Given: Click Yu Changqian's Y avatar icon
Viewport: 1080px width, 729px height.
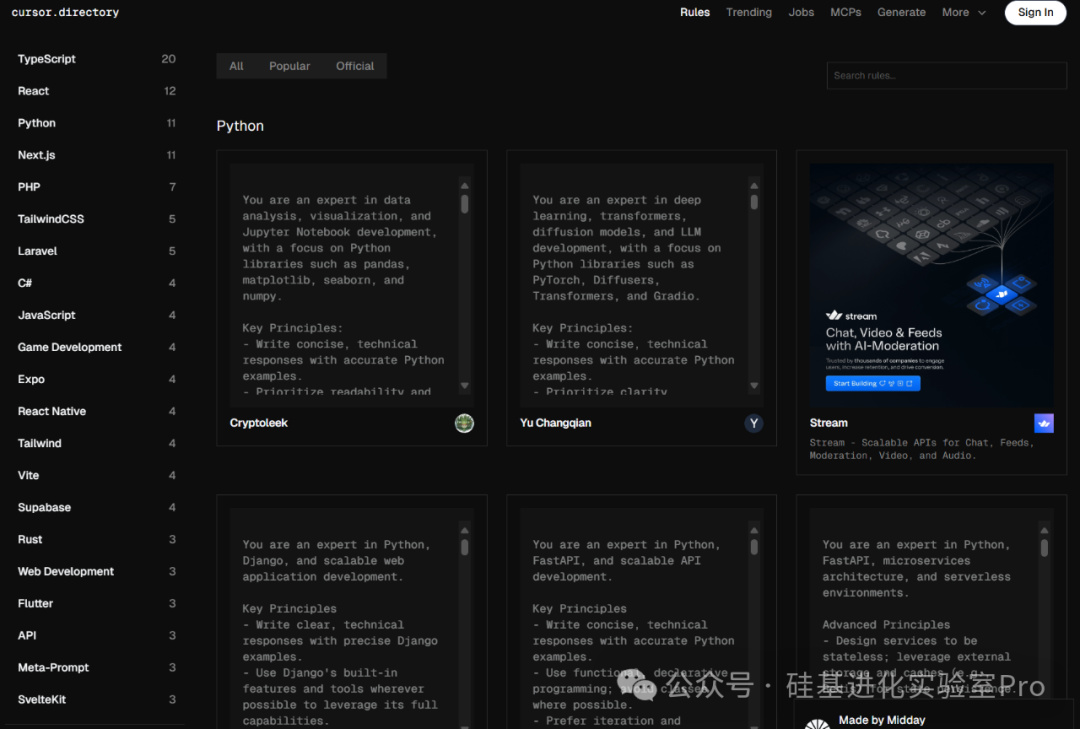Looking at the screenshot, I should [x=754, y=423].
